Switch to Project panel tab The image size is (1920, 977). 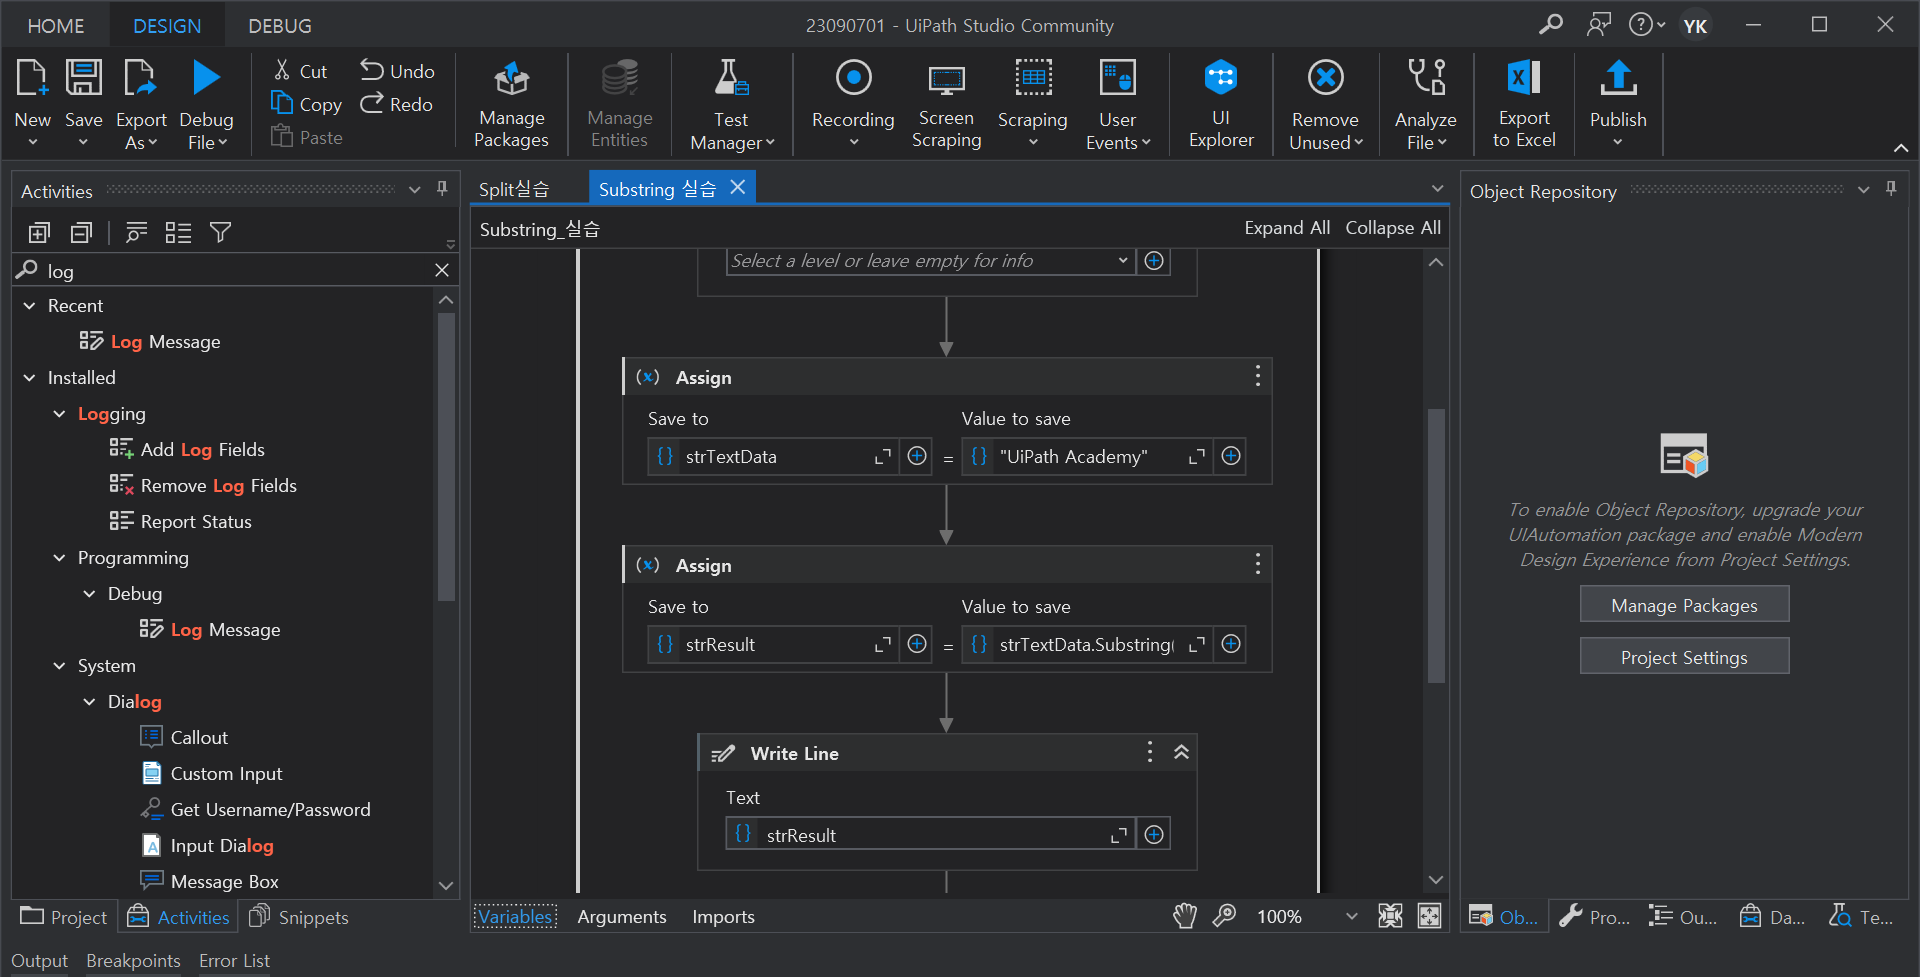[64, 917]
